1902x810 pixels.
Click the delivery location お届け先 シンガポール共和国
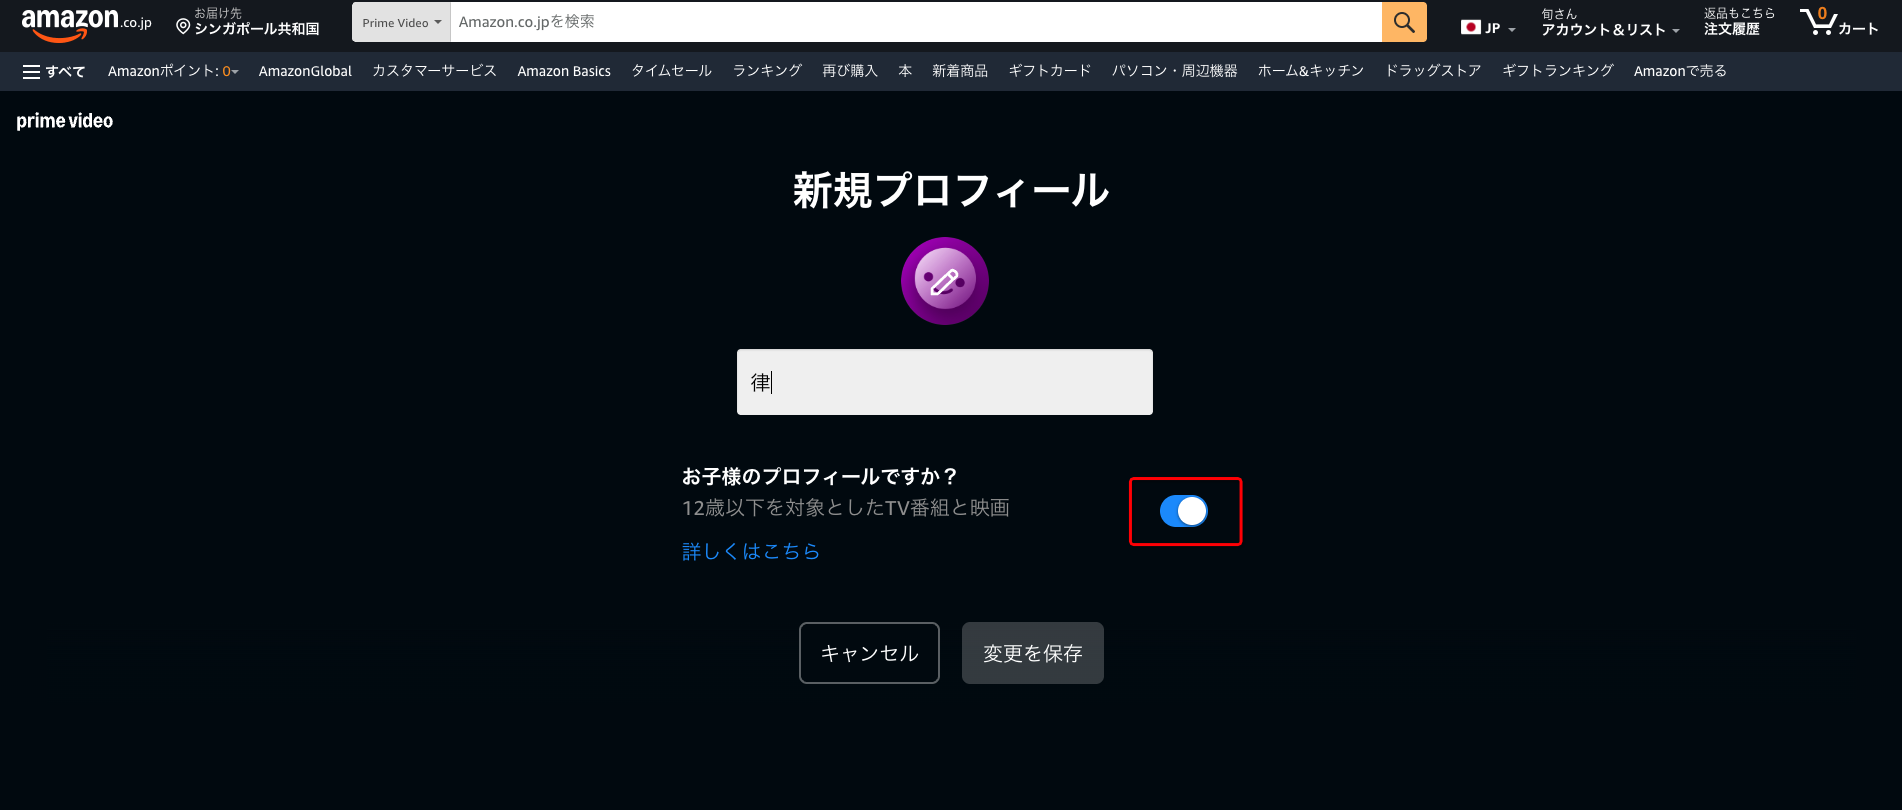pyautogui.click(x=248, y=22)
